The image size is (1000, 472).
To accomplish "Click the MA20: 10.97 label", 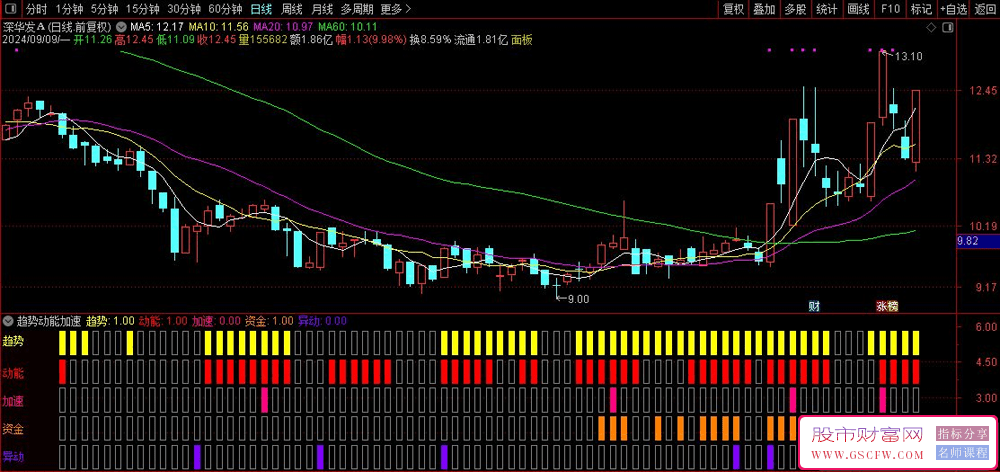I will [x=284, y=27].
